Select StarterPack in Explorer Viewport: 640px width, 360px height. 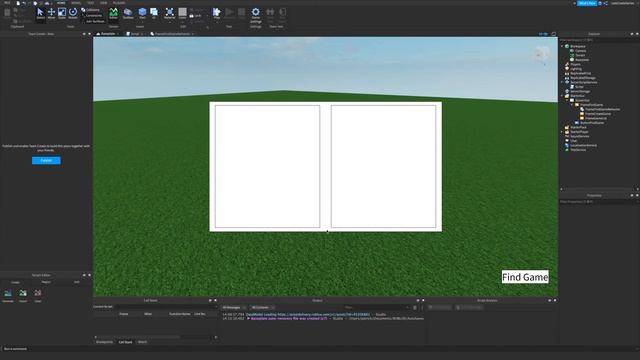click(x=578, y=127)
